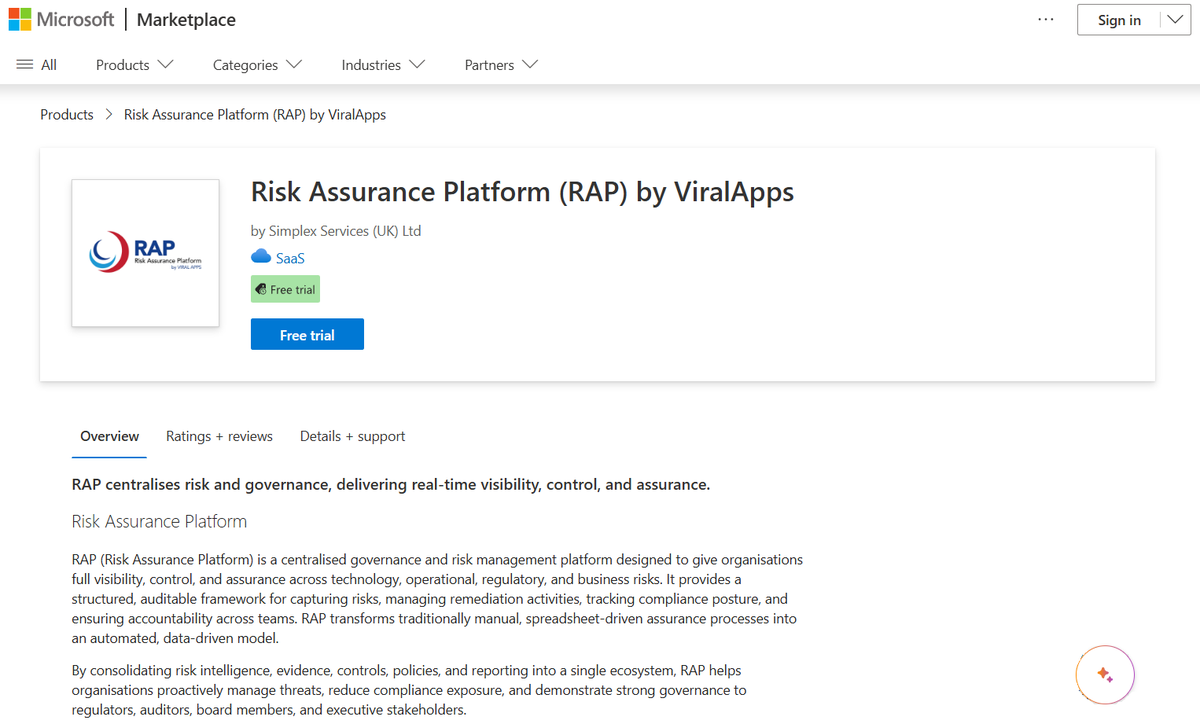
Task: Click the green Free trial badge
Action: 285,290
